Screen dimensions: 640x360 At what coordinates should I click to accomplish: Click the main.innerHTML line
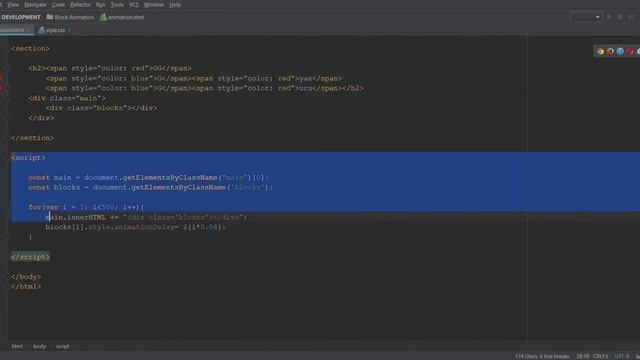pyautogui.click(x=146, y=217)
